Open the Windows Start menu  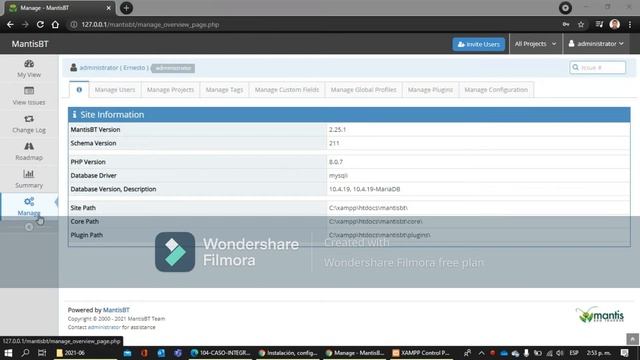pos(8,353)
